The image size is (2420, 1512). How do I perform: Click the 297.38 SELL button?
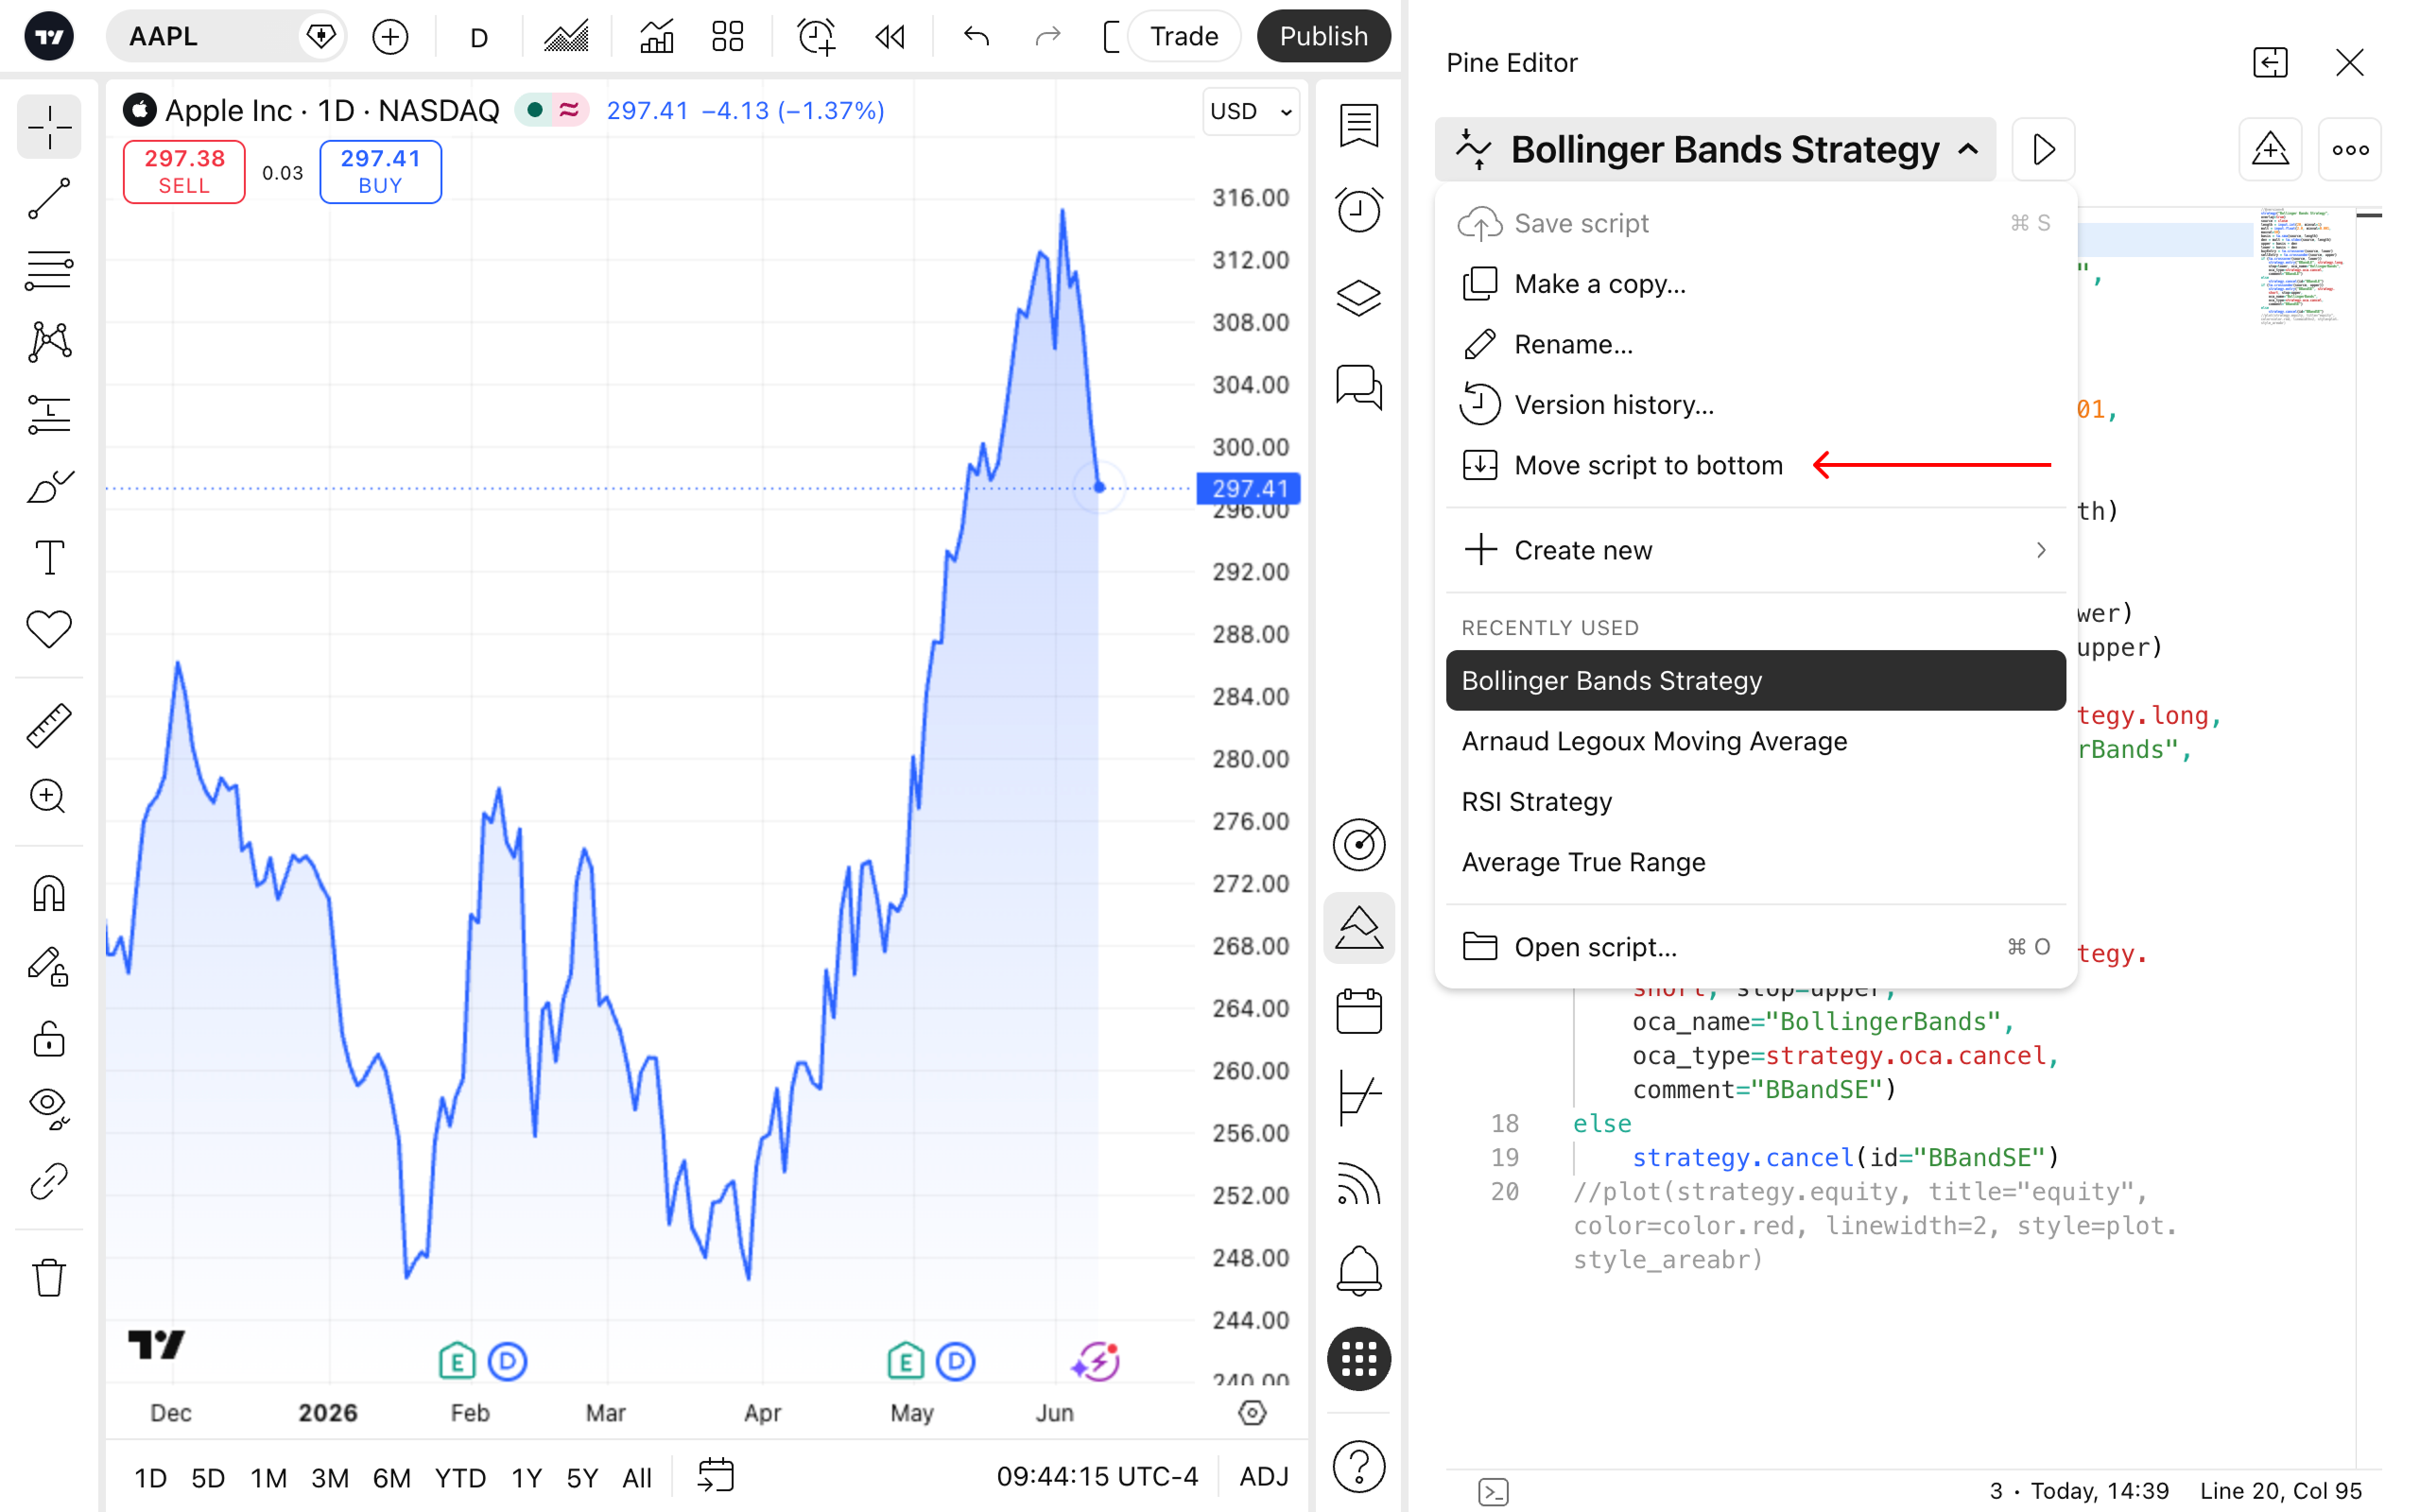pyautogui.click(x=184, y=171)
